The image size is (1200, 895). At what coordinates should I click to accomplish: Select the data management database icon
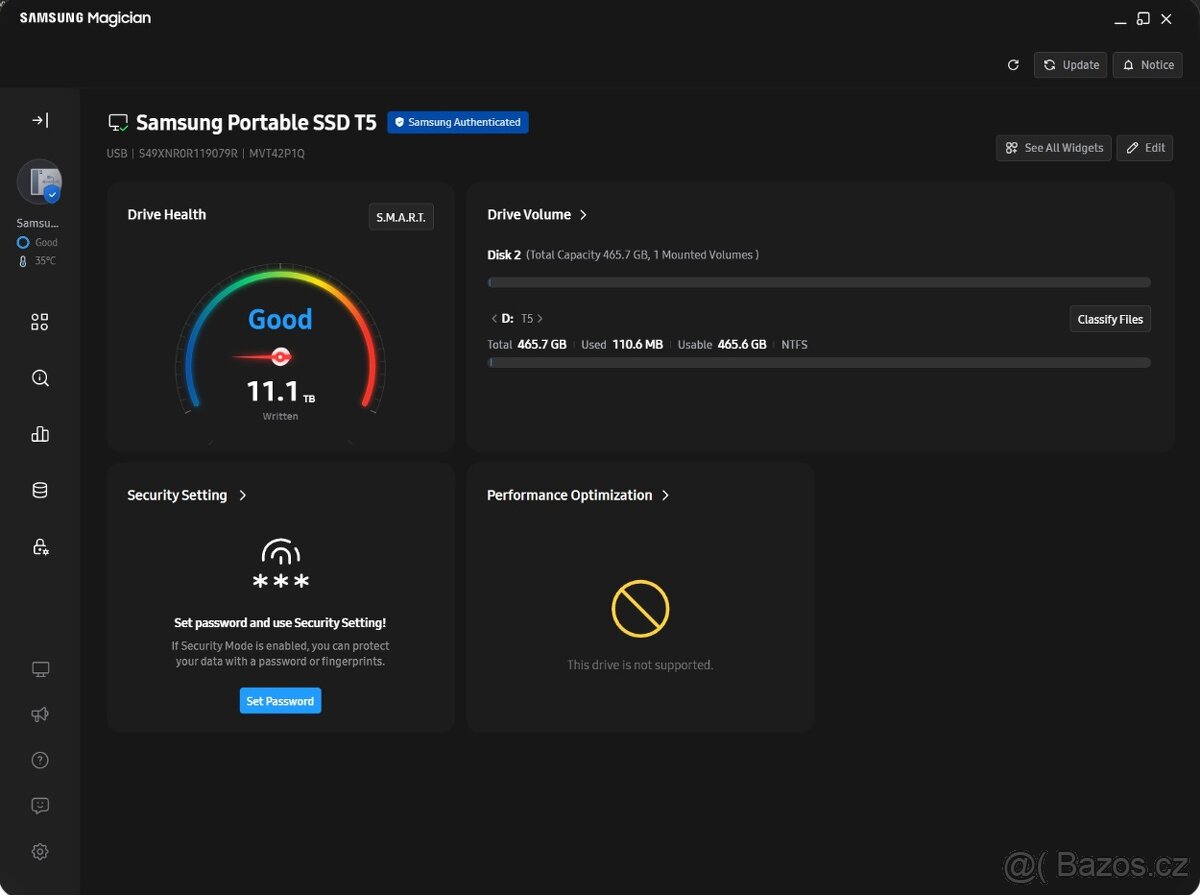click(40, 489)
